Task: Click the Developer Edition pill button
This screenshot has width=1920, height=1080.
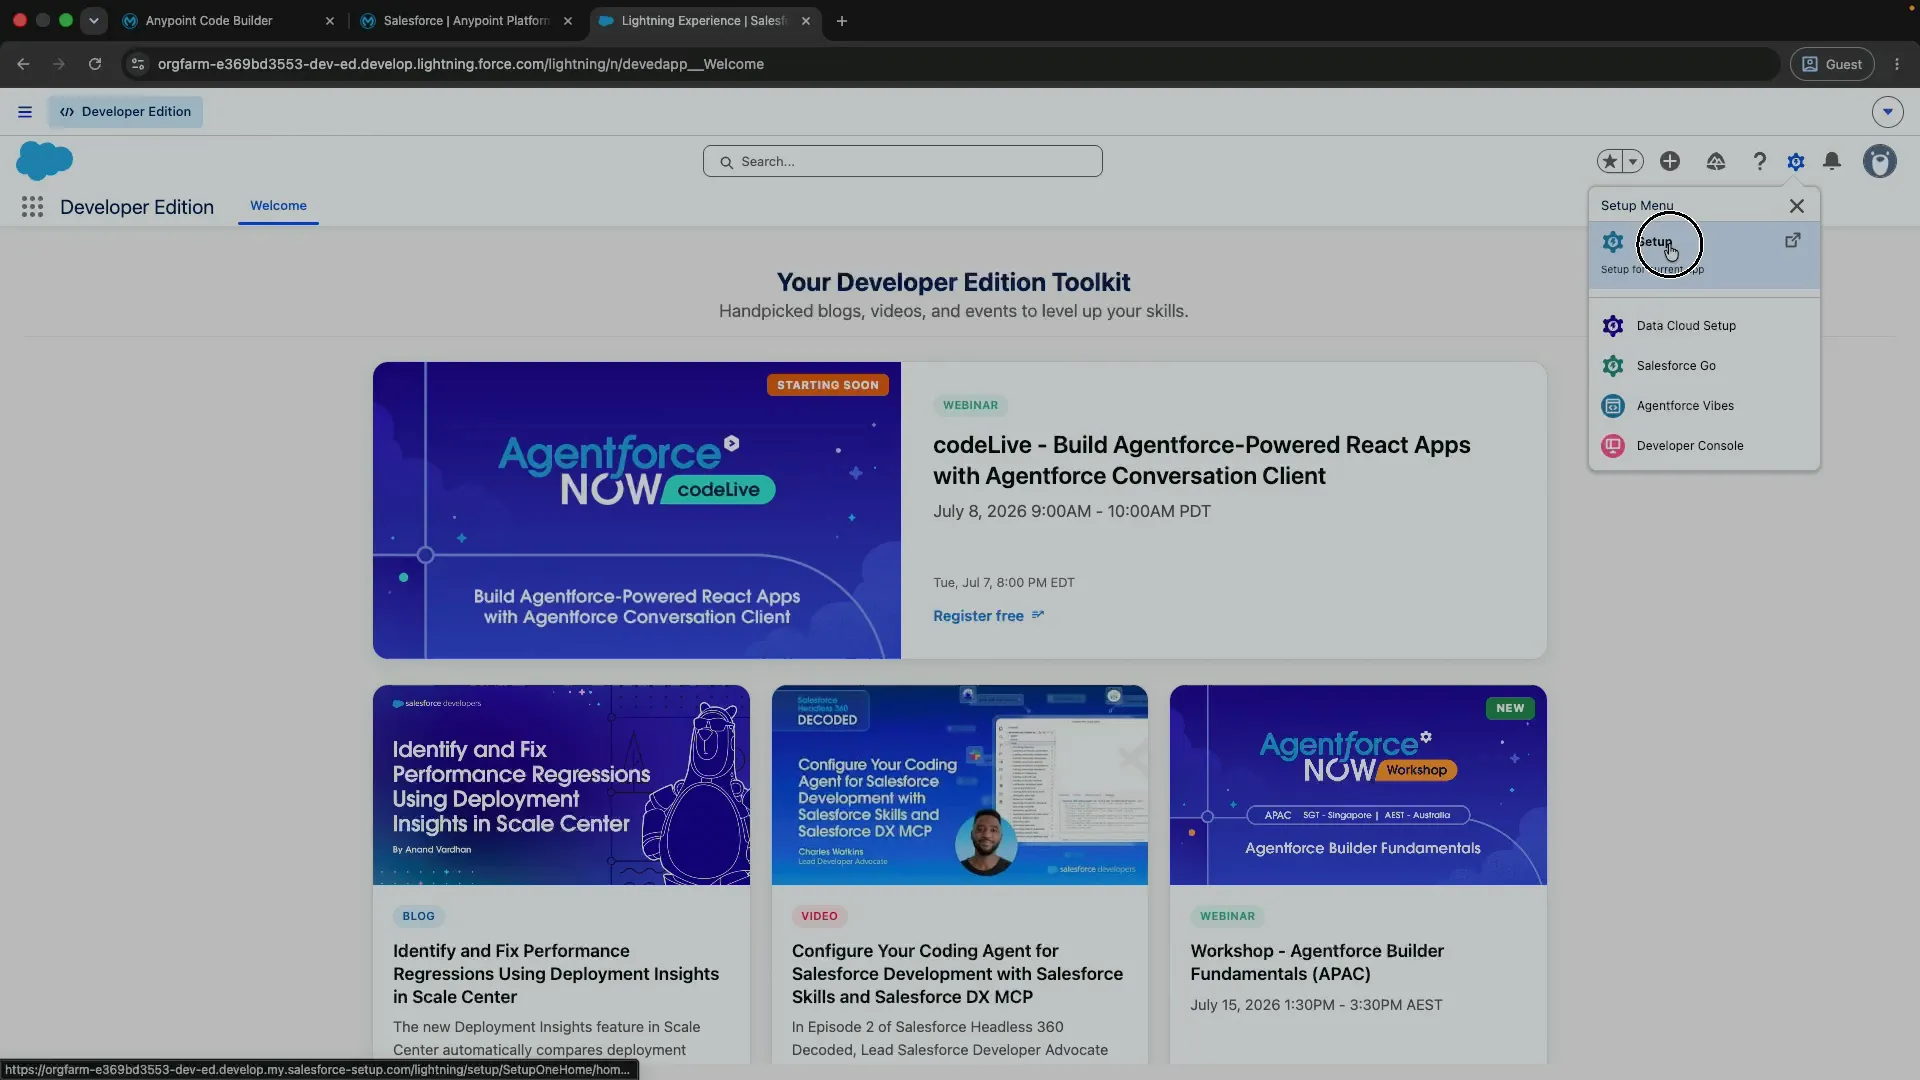Action: point(125,112)
